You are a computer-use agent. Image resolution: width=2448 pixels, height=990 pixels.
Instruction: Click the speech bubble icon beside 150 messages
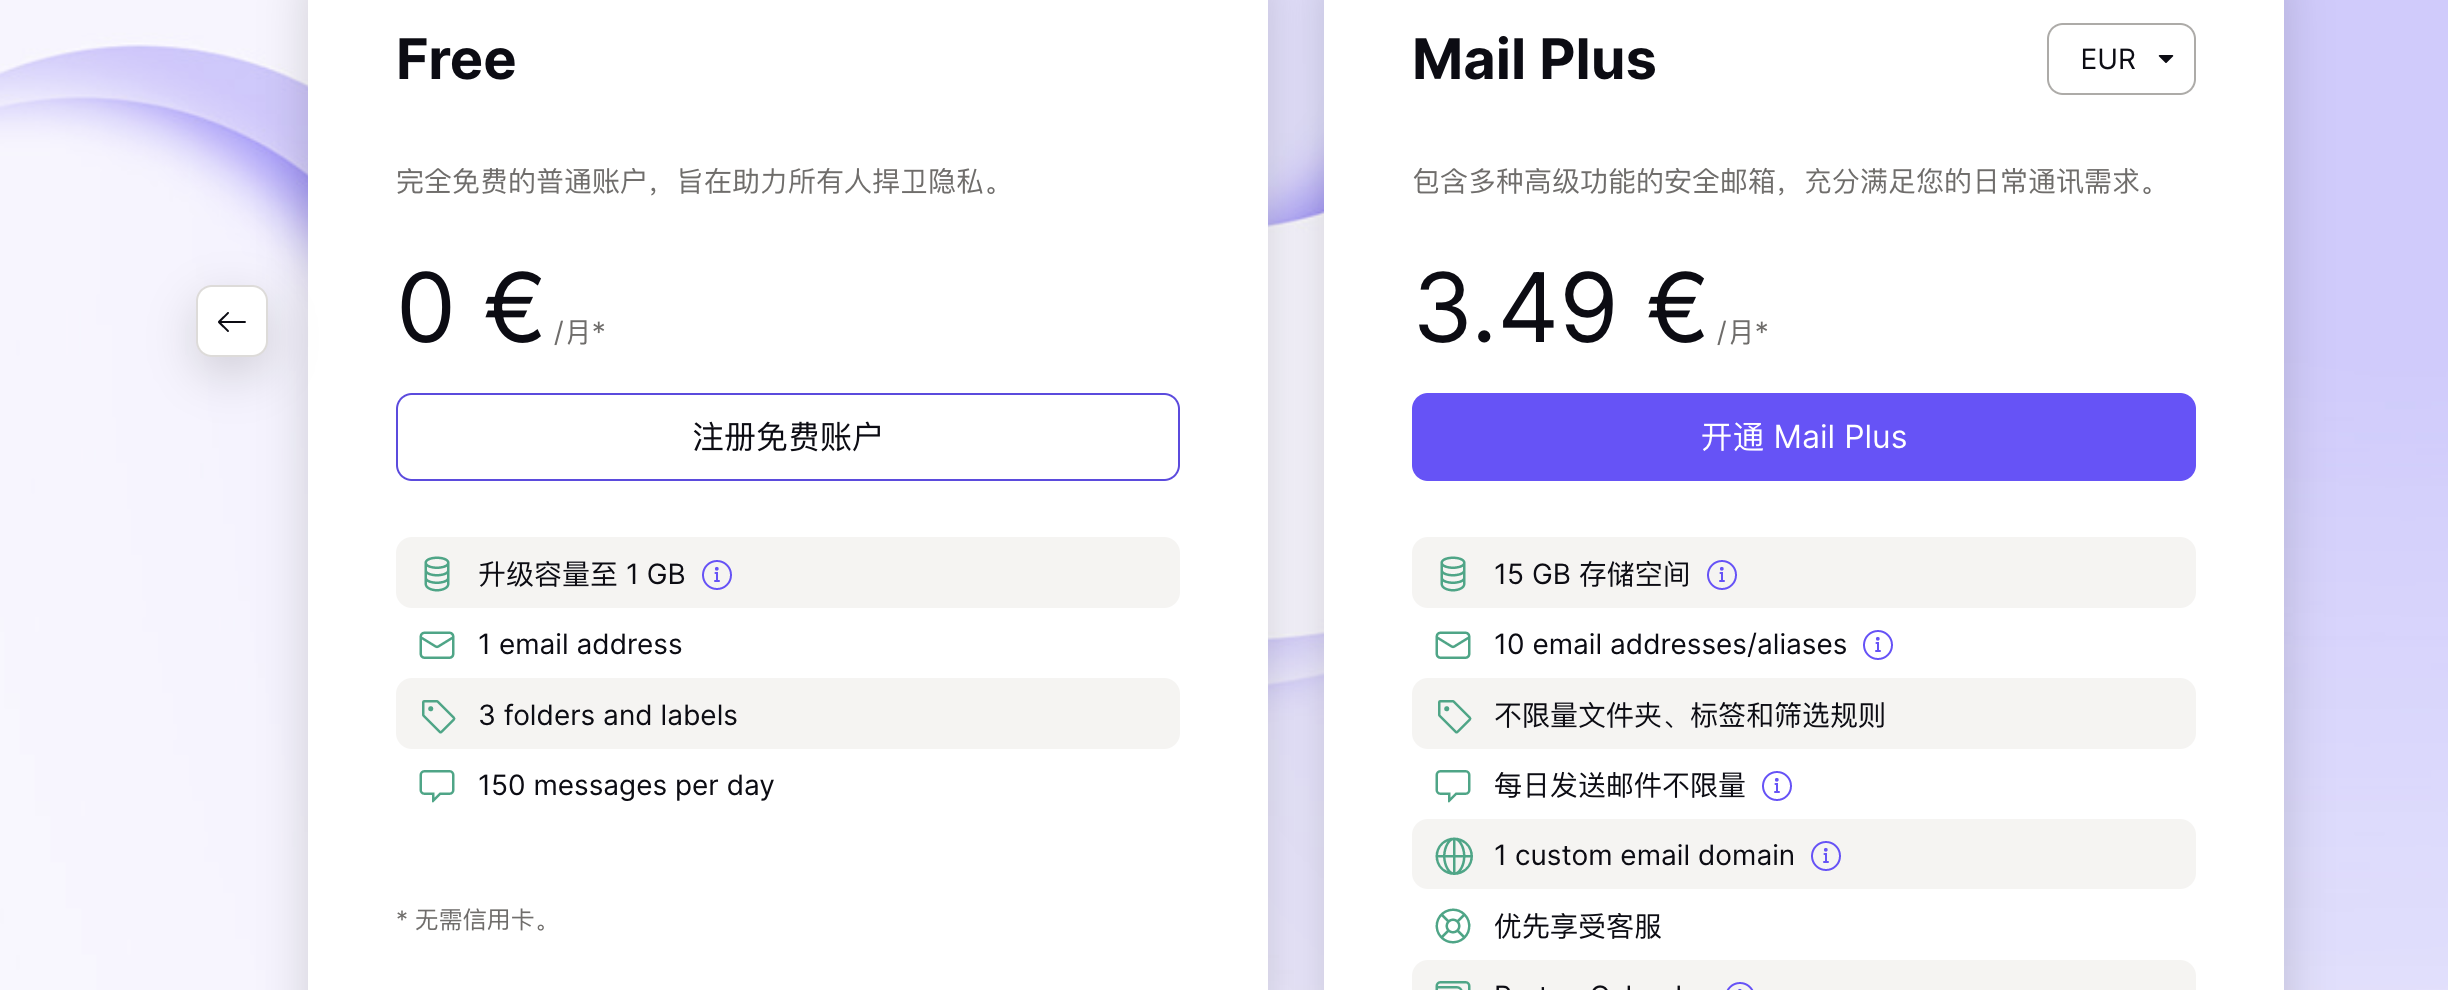pos(437,786)
